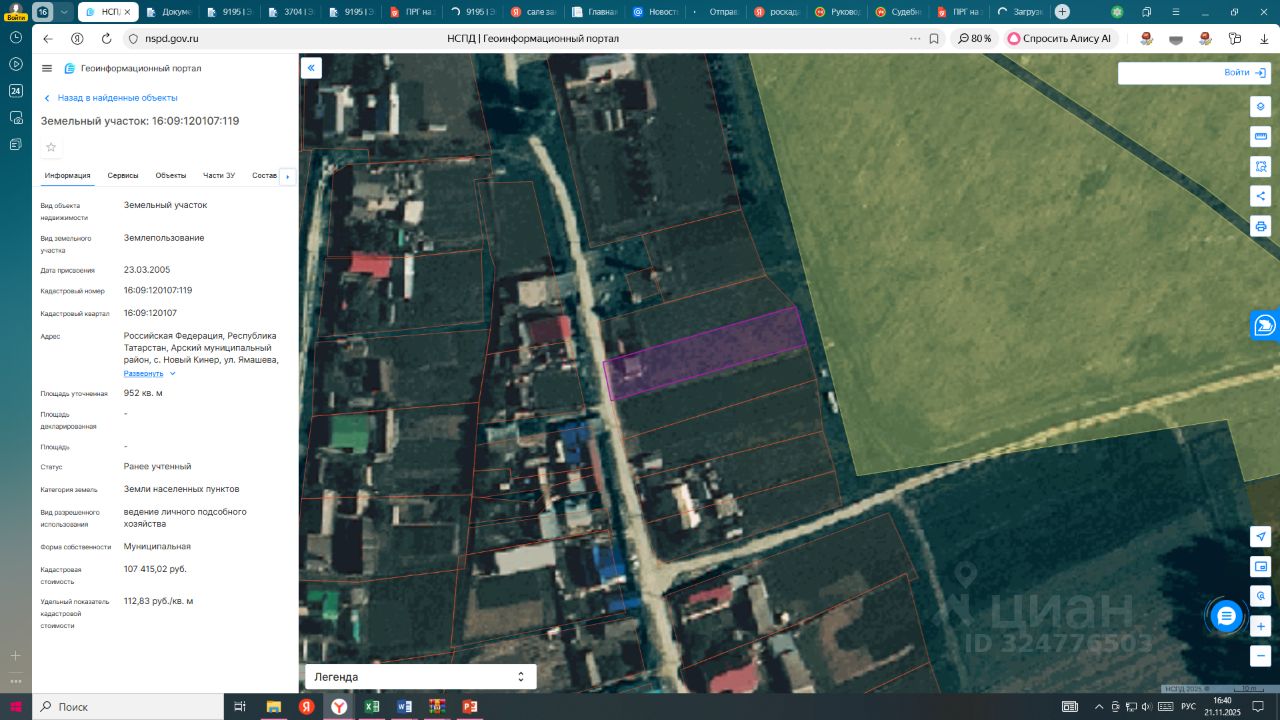Image resolution: width=1280 pixels, height=720 pixels.
Task: Click the ownership form Муниципальная
Action: click(x=157, y=547)
